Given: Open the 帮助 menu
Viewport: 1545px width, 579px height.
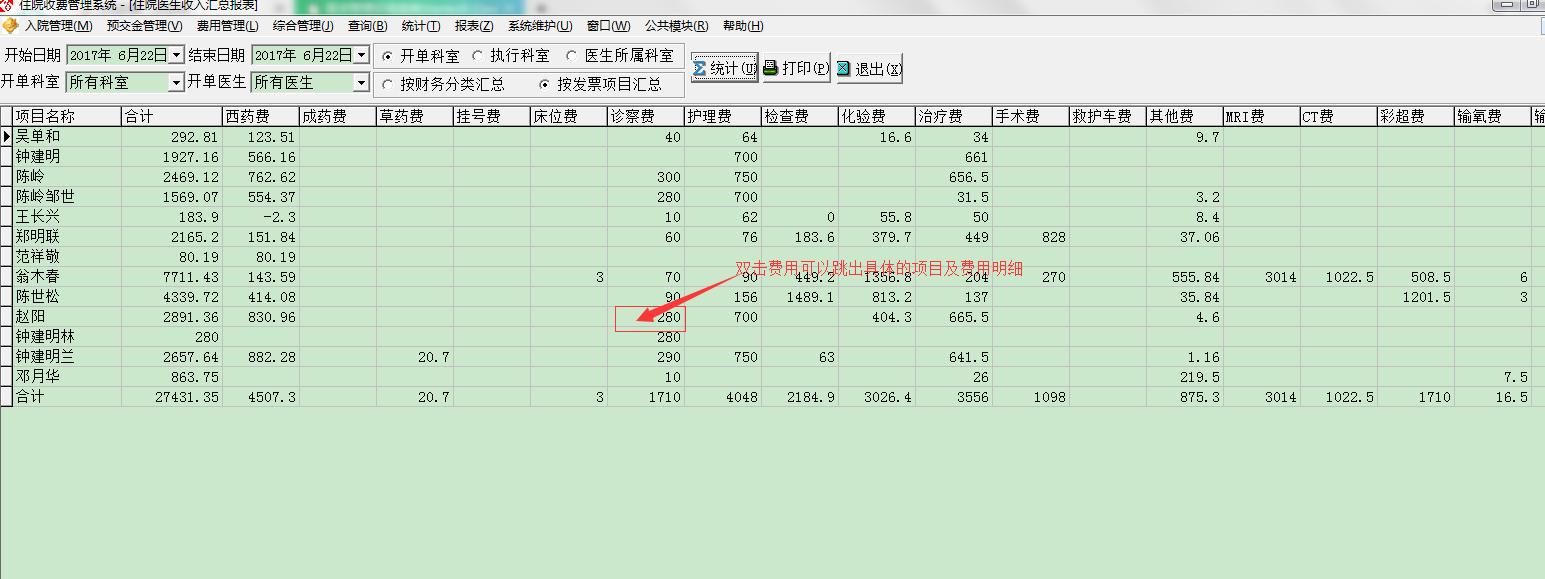Looking at the screenshot, I should point(742,26).
